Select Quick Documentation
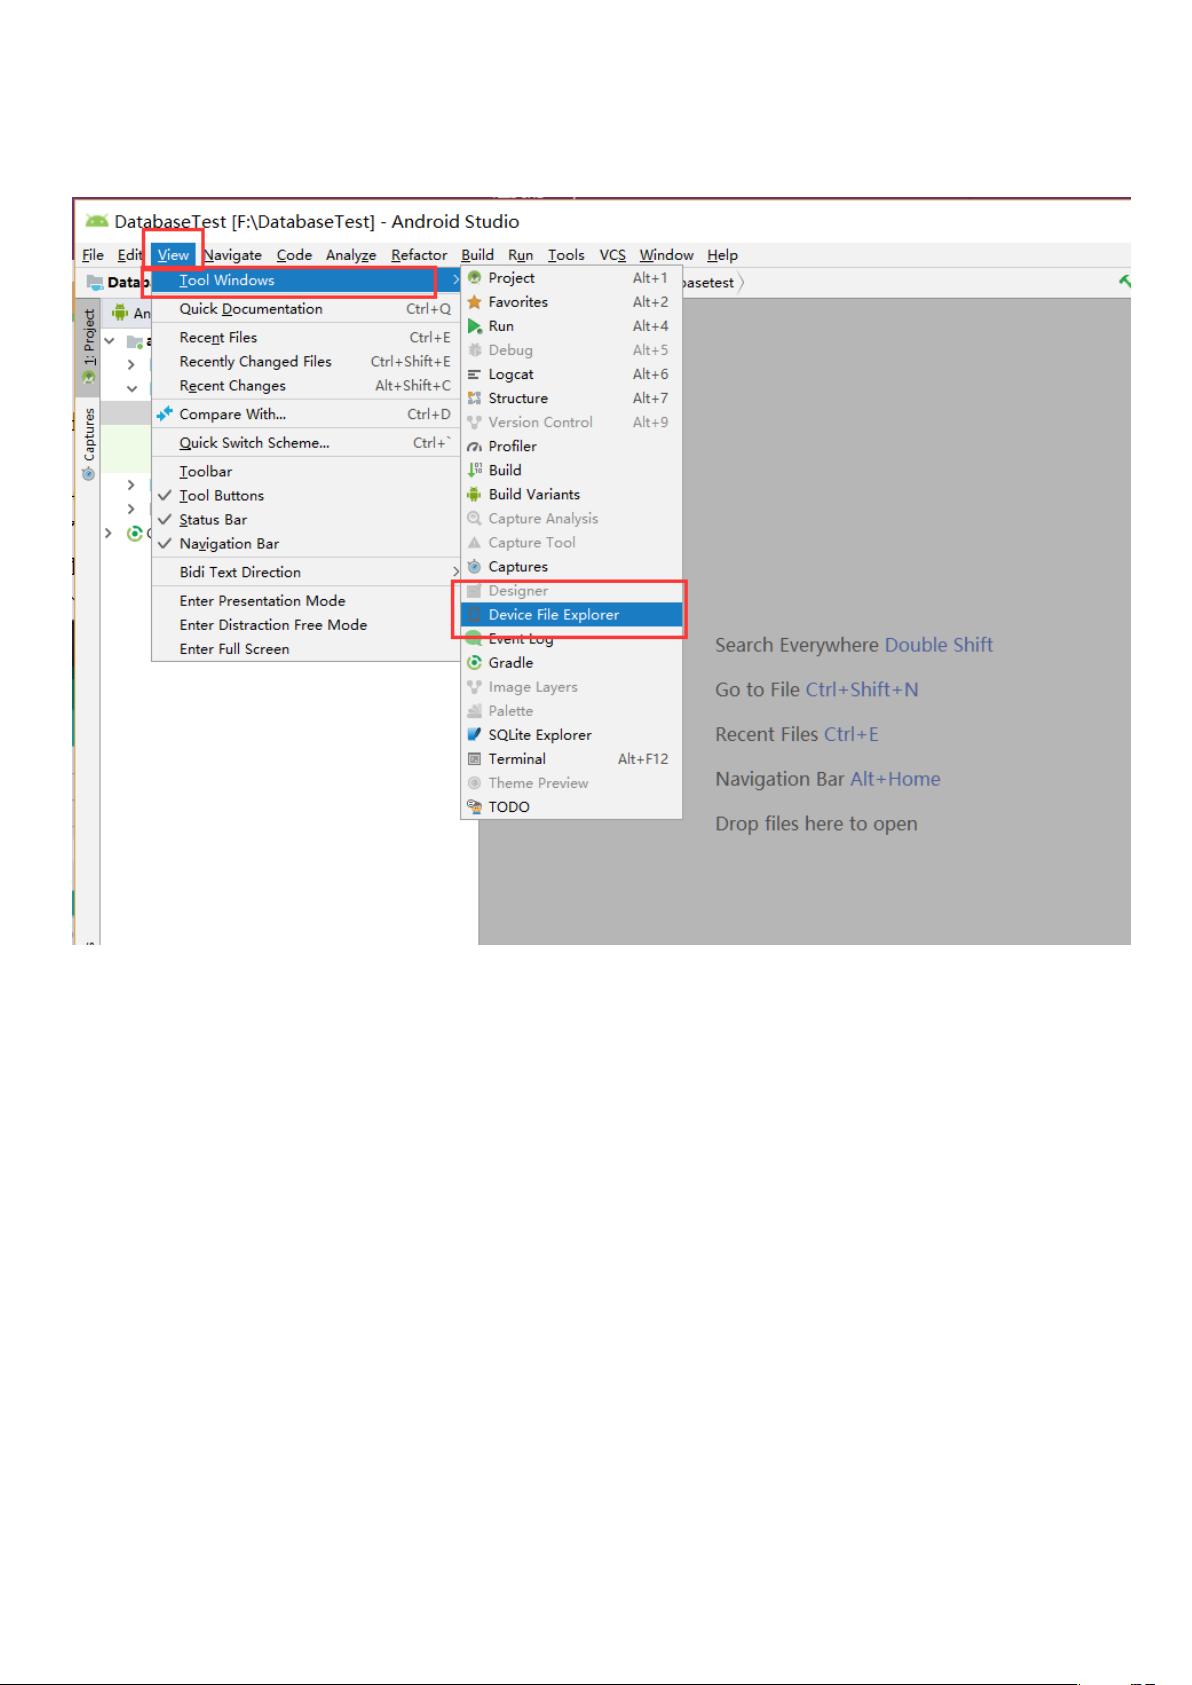The width and height of the screenshot is (1192, 1685). (x=304, y=309)
